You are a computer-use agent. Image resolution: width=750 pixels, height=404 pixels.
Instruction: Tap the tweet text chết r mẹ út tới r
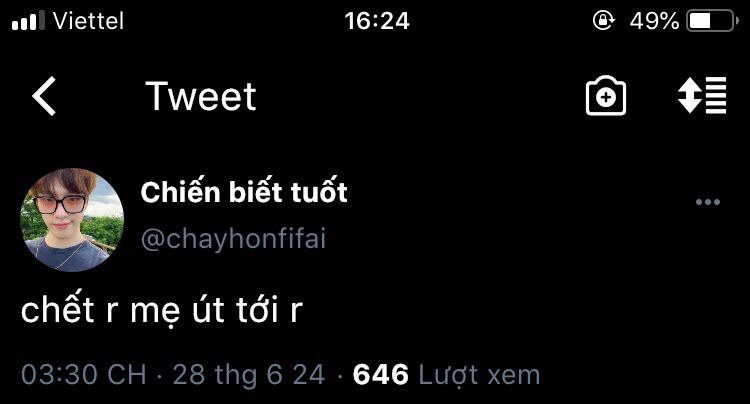pyautogui.click(x=162, y=309)
